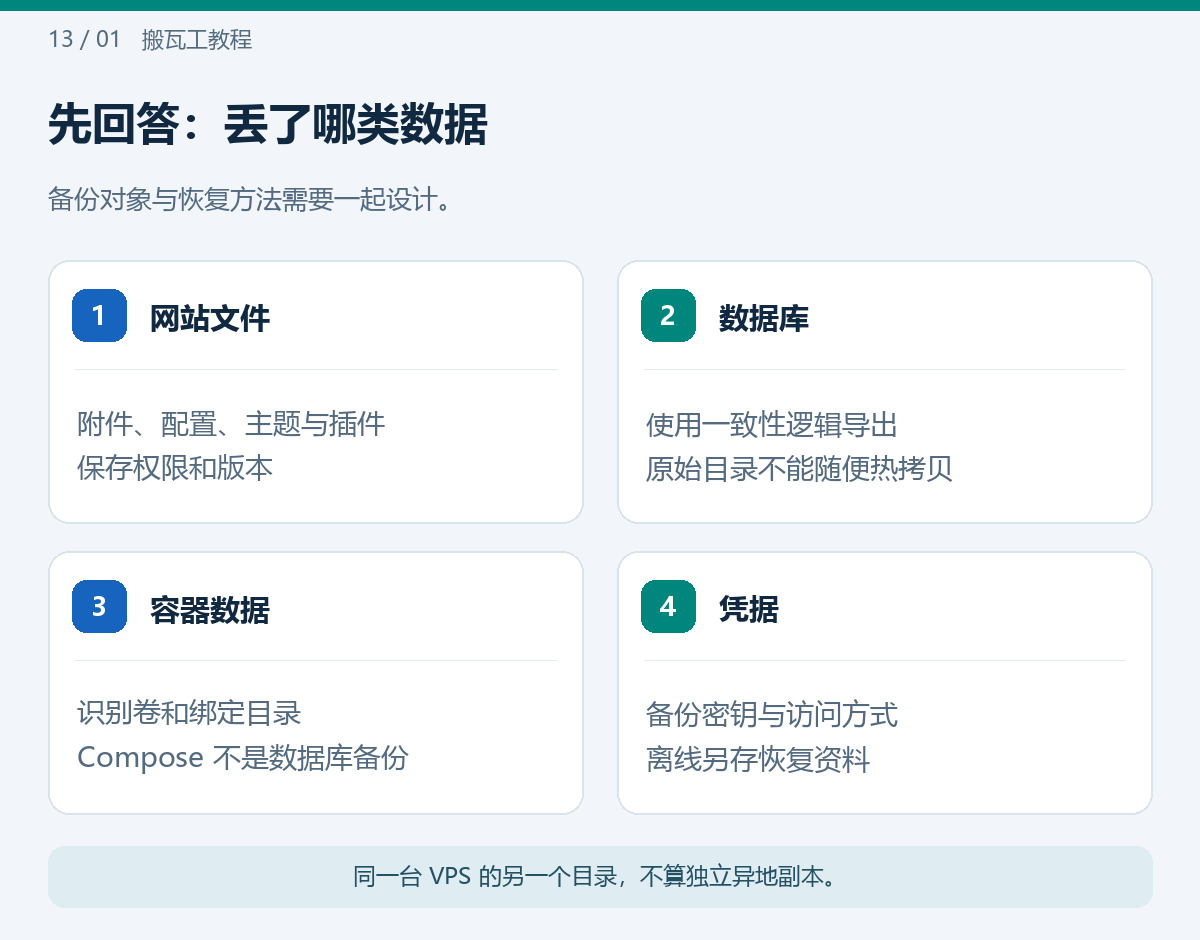Select the 凭据 card heading
Screen dimensions: 1200x940
(x=749, y=609)
